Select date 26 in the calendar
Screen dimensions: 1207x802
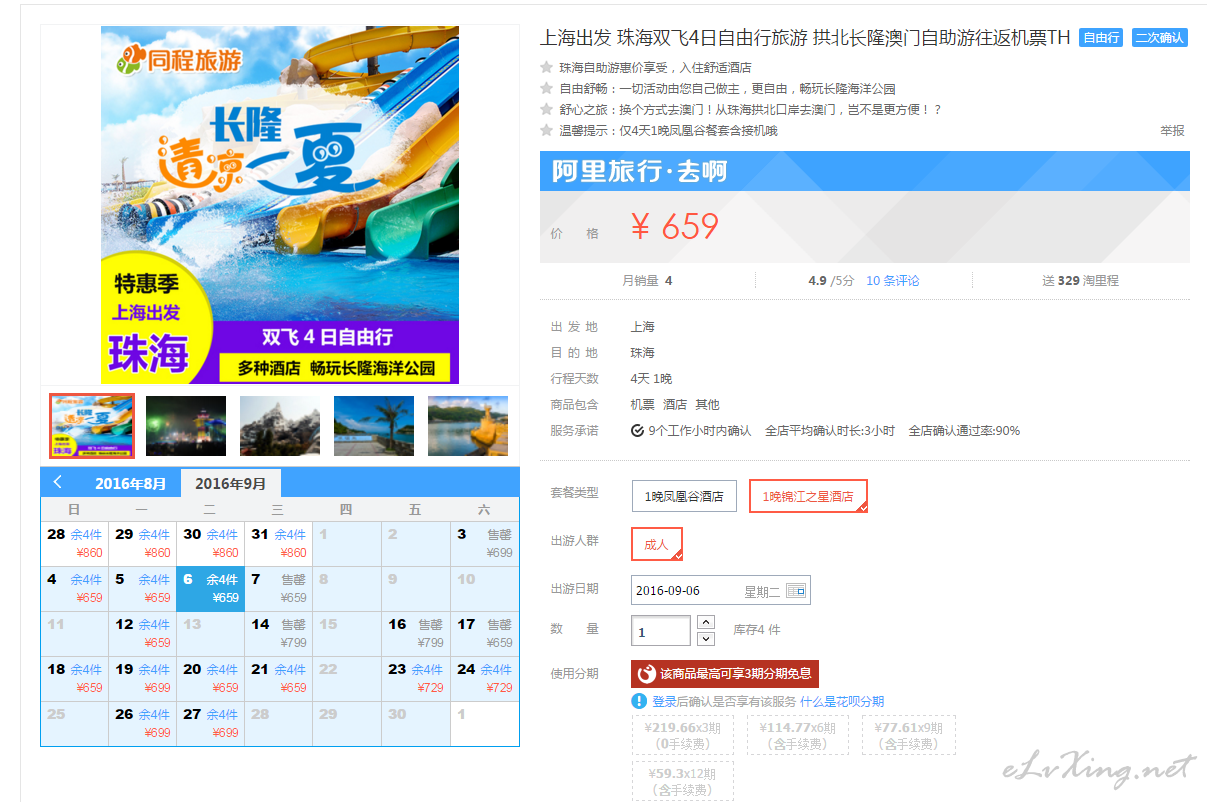point(143,724)
